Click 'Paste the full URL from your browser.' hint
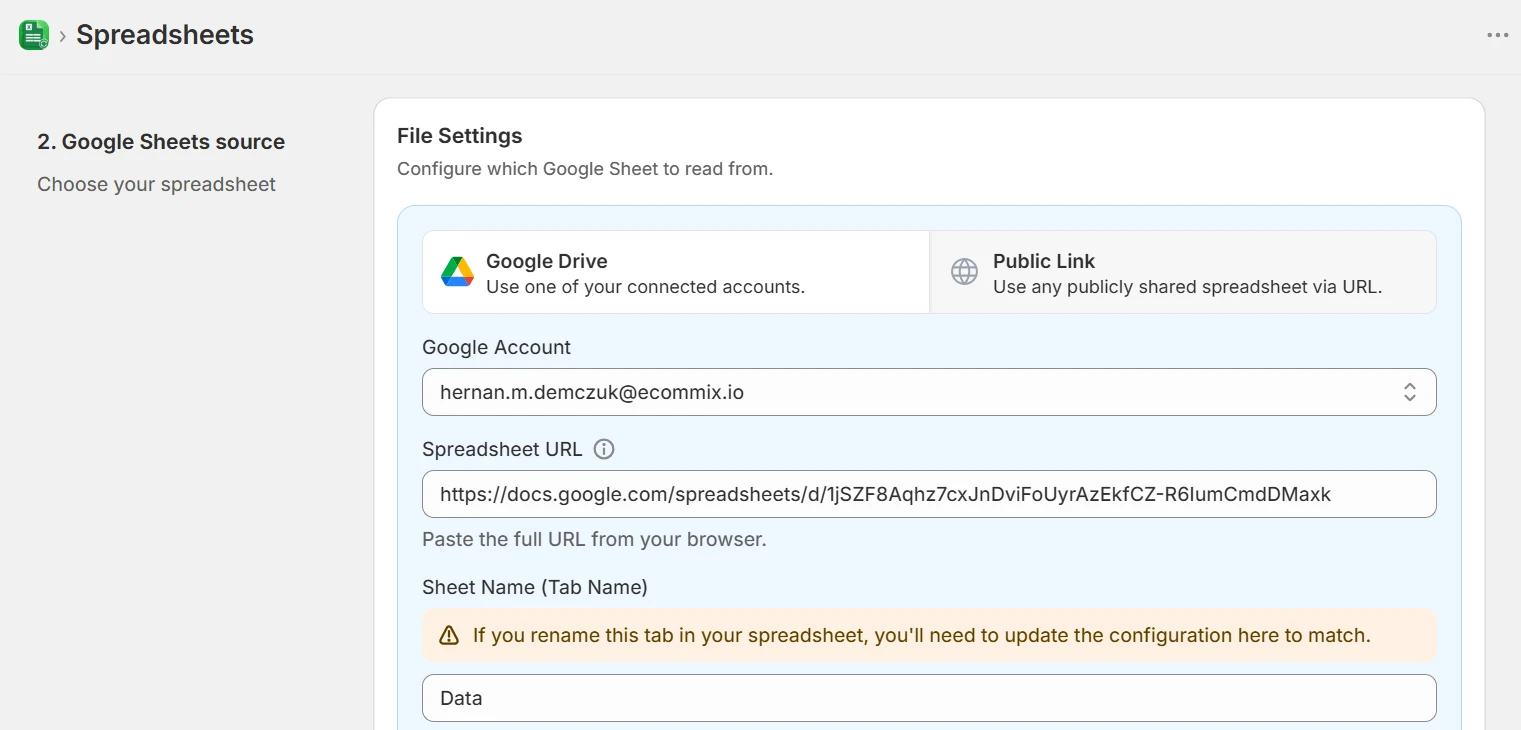 594,539
